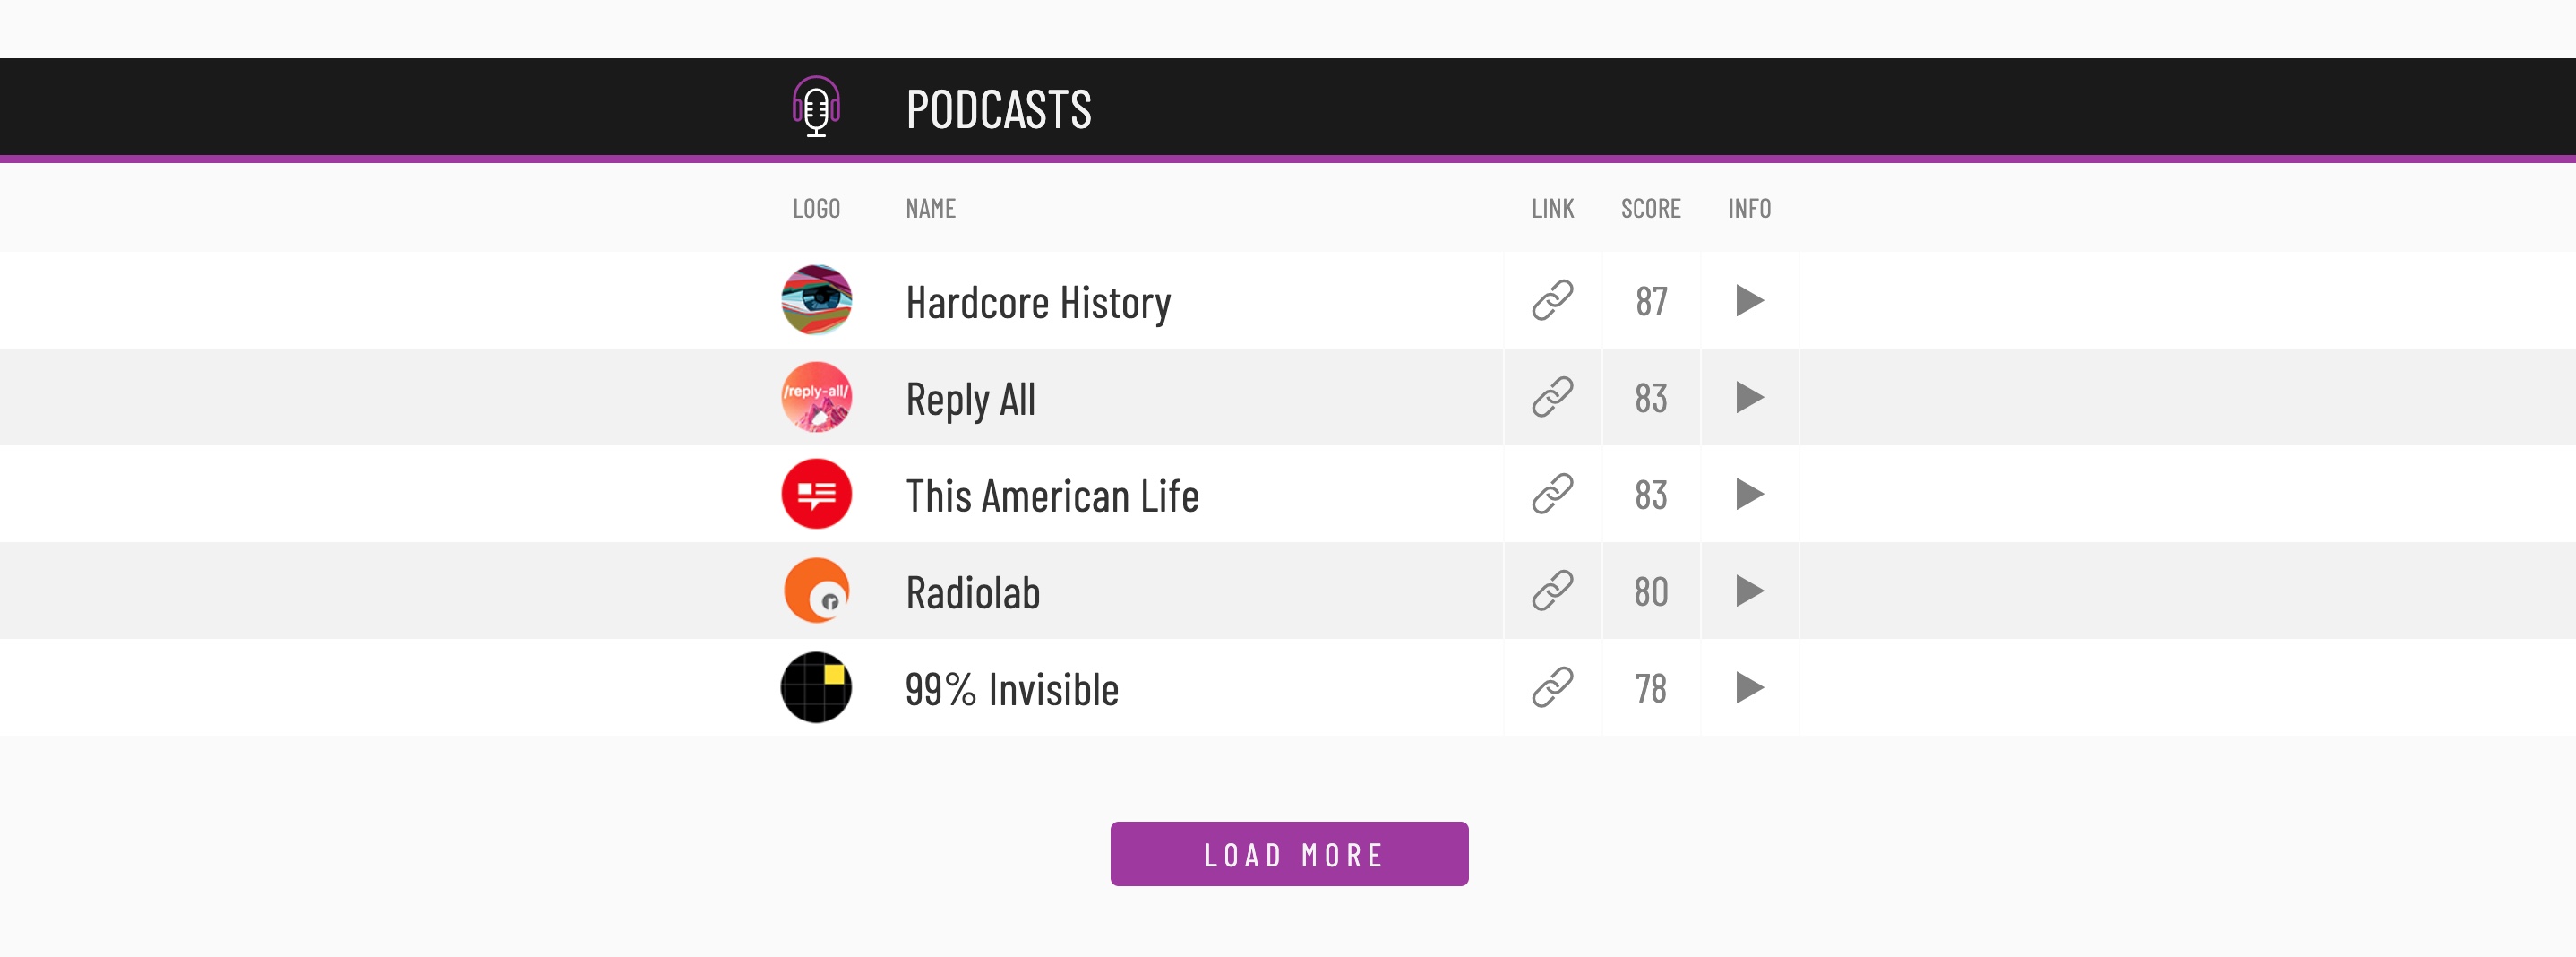Click the podcast microphone header icon
2576x957 pixels.
816,106
